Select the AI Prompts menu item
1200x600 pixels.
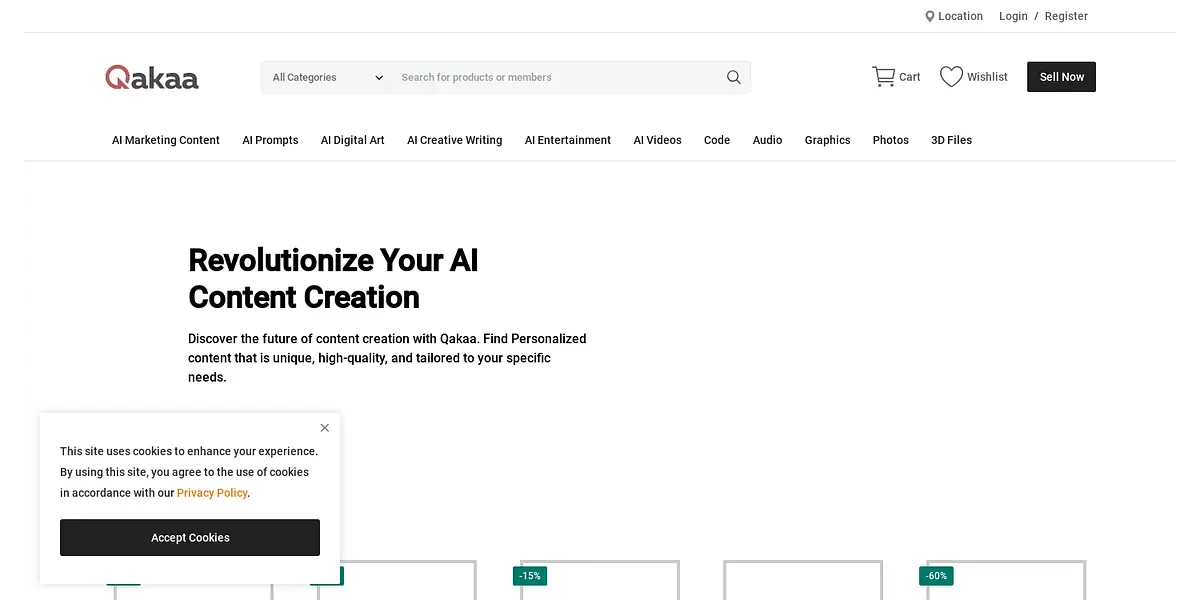point(270,140)
